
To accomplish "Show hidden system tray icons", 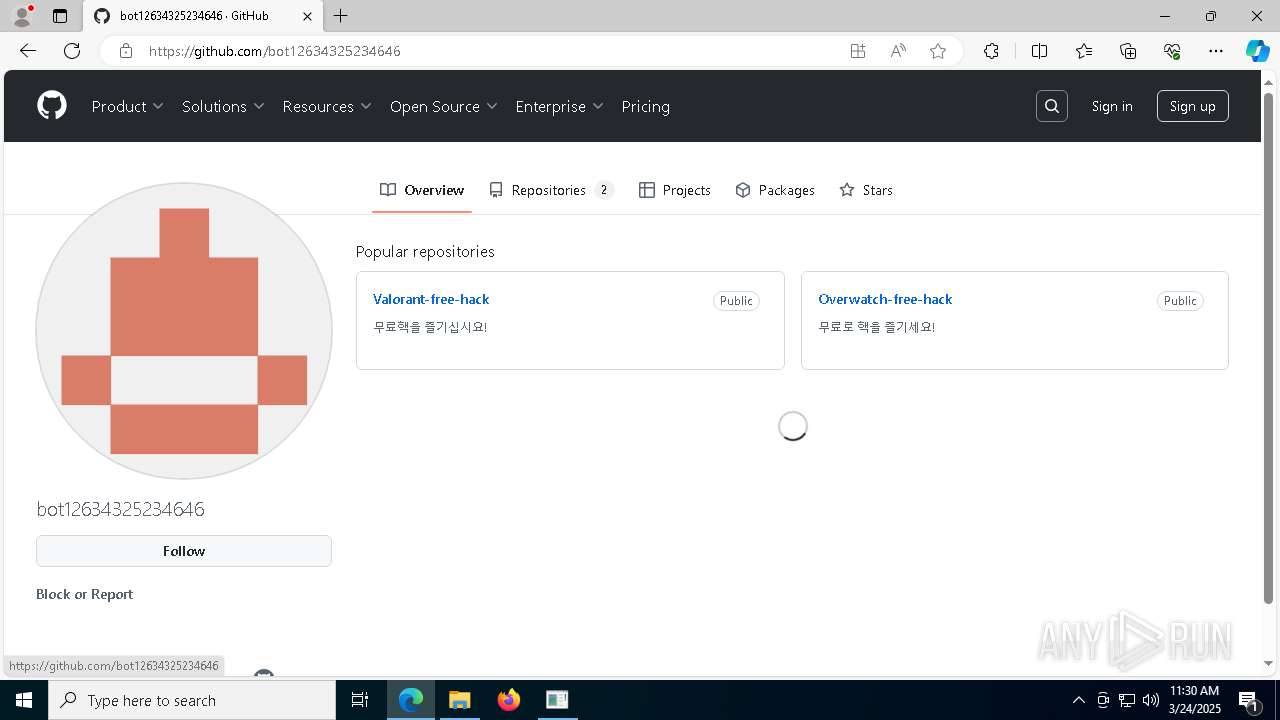I will pyautogui.click(x=1078, y=700).
